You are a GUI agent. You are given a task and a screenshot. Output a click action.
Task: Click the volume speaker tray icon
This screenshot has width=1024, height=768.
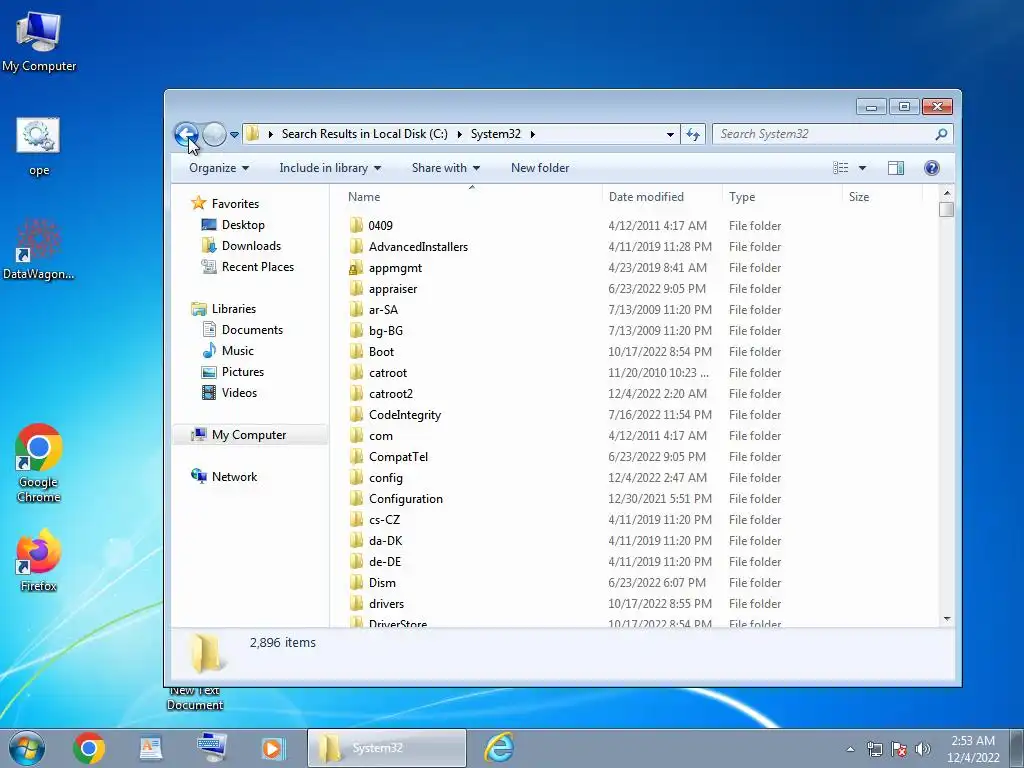tap(923, 749)
